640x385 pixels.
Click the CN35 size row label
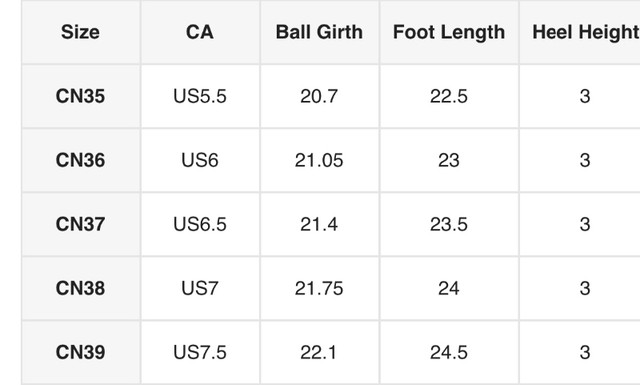[x=80, y=96]
